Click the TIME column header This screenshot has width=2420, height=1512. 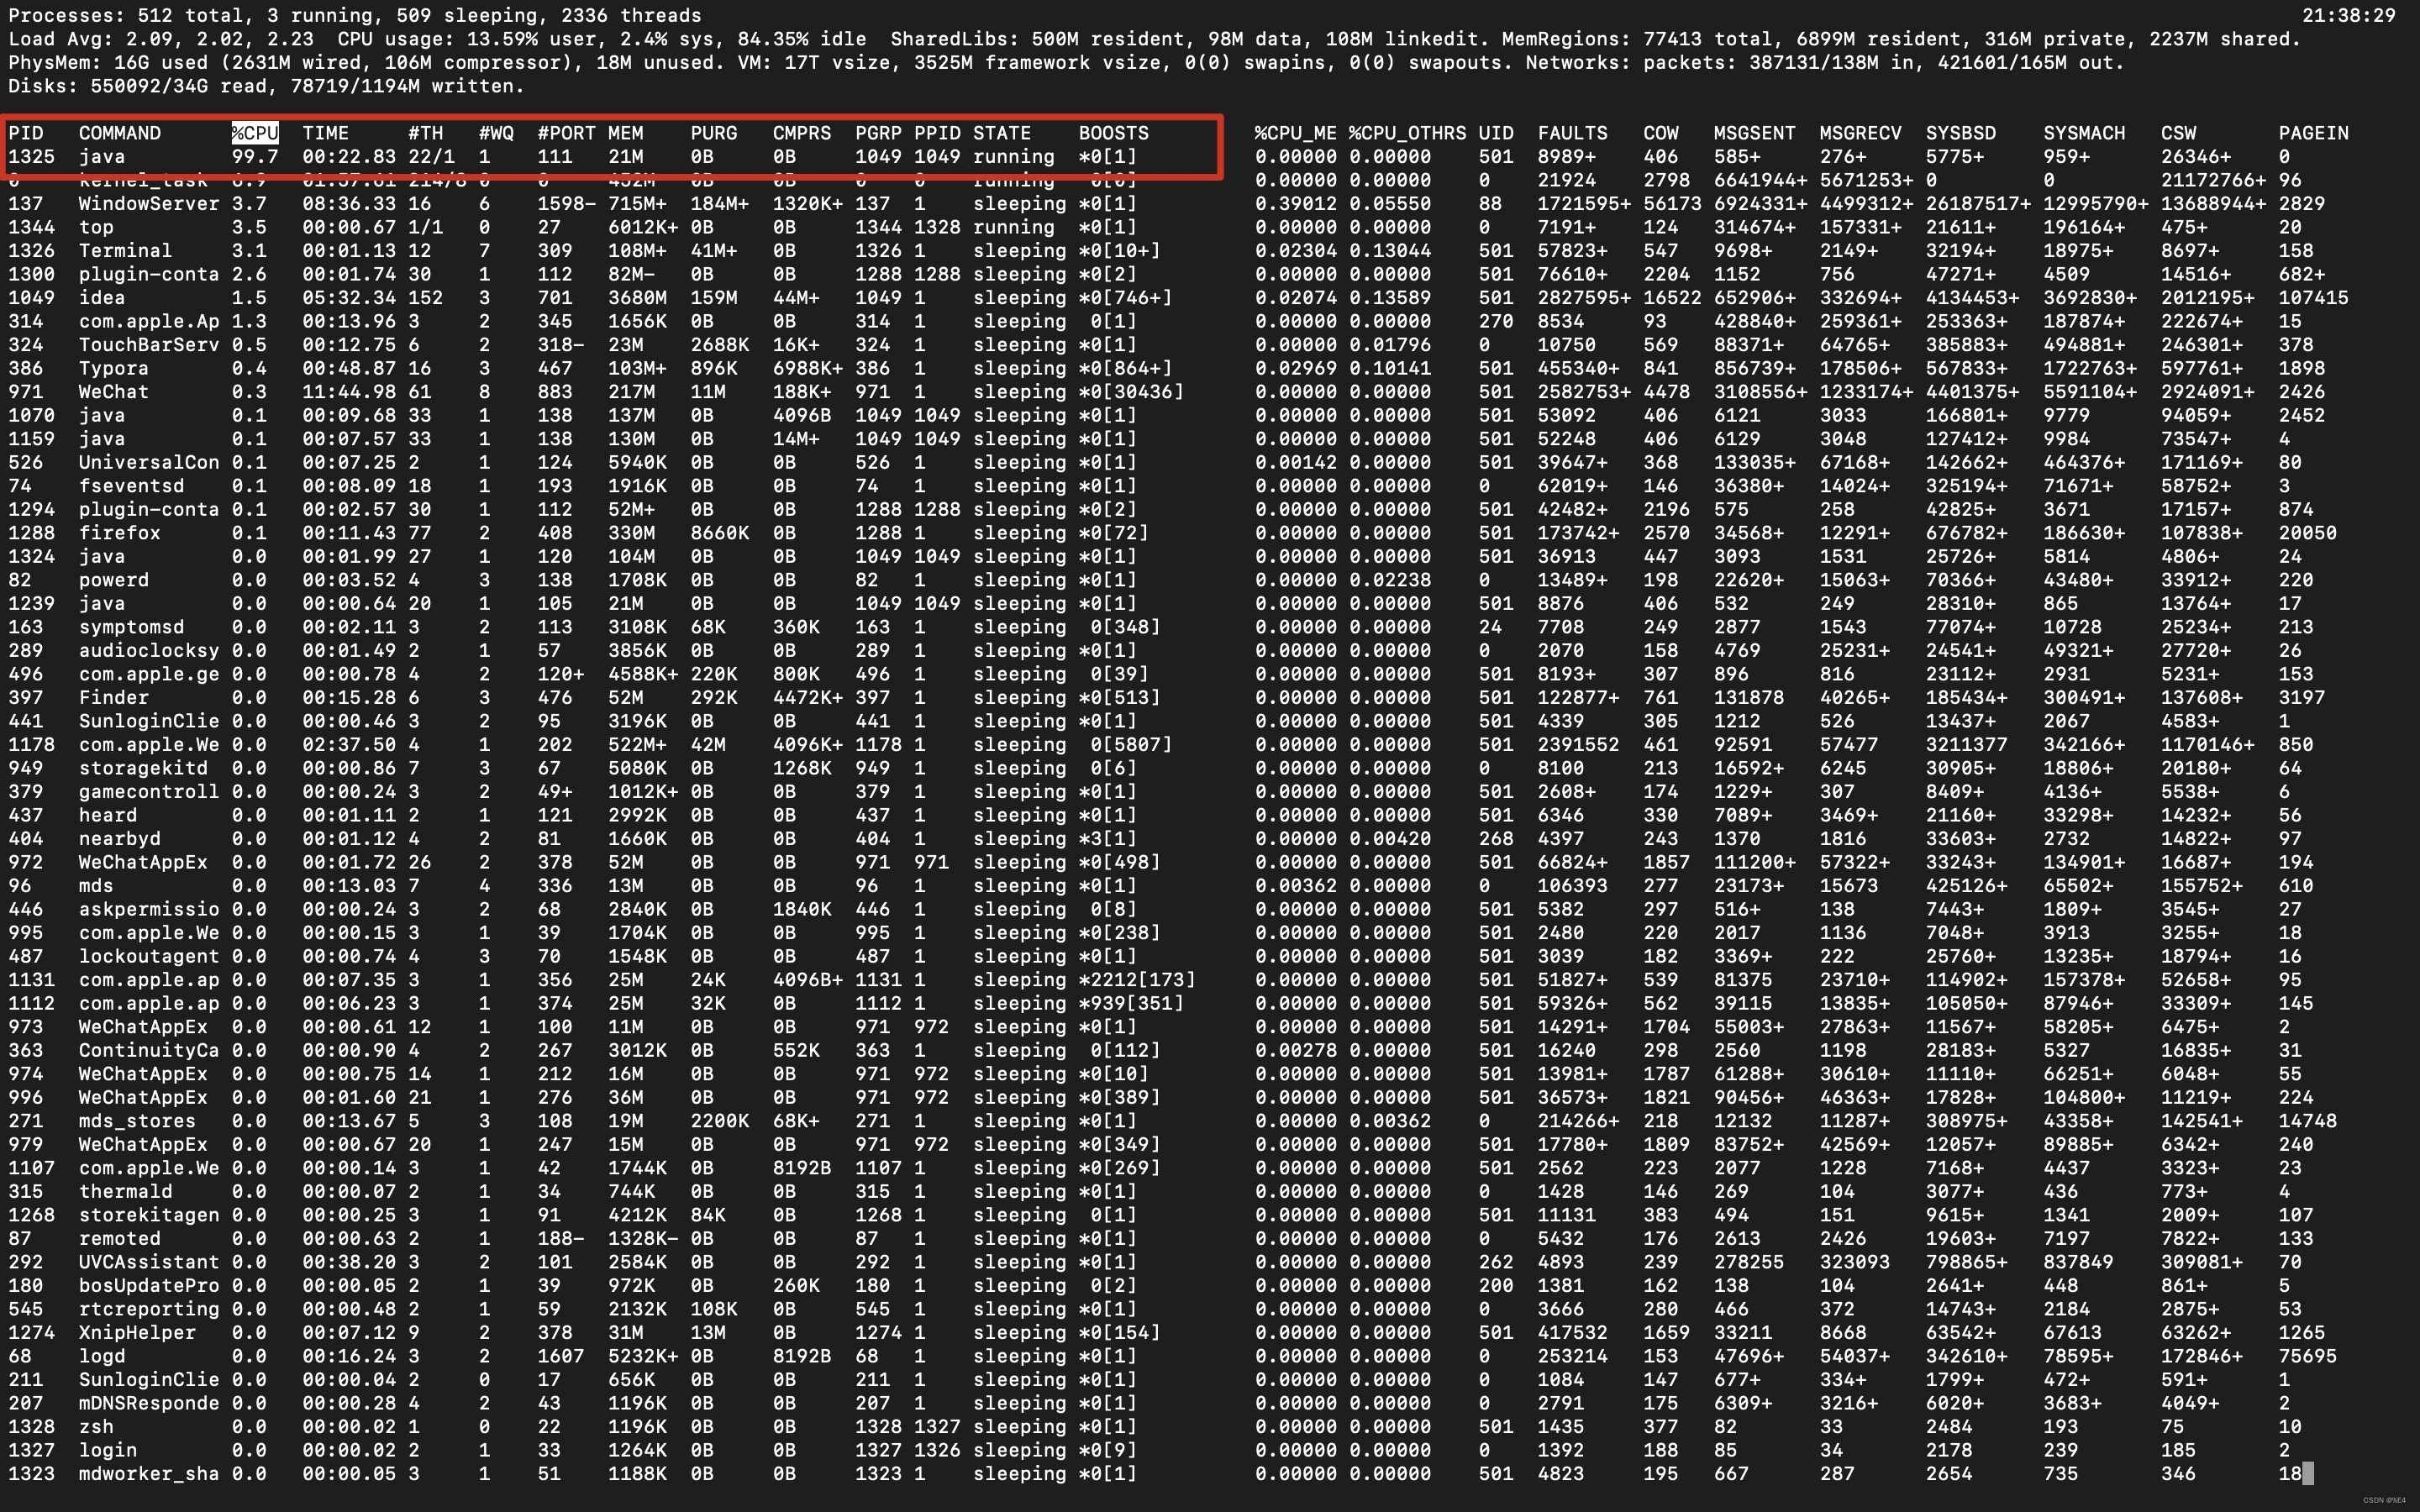326,133
